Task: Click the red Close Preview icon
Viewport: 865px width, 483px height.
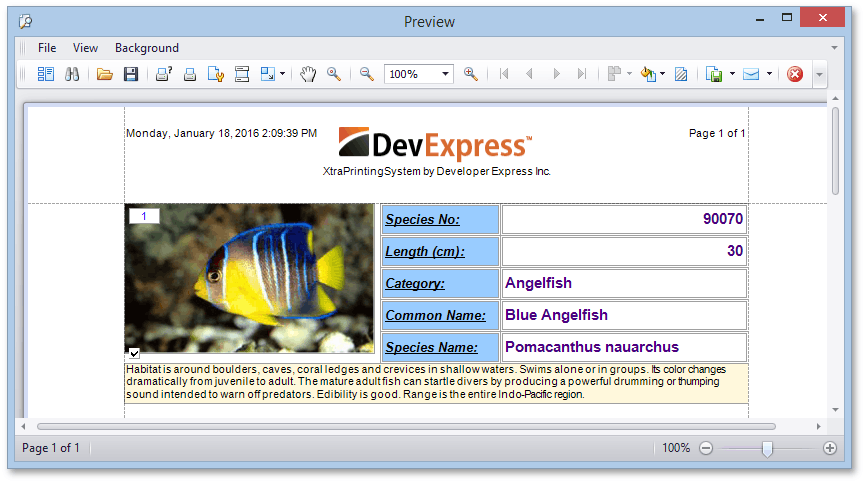Action: [794, 74]
